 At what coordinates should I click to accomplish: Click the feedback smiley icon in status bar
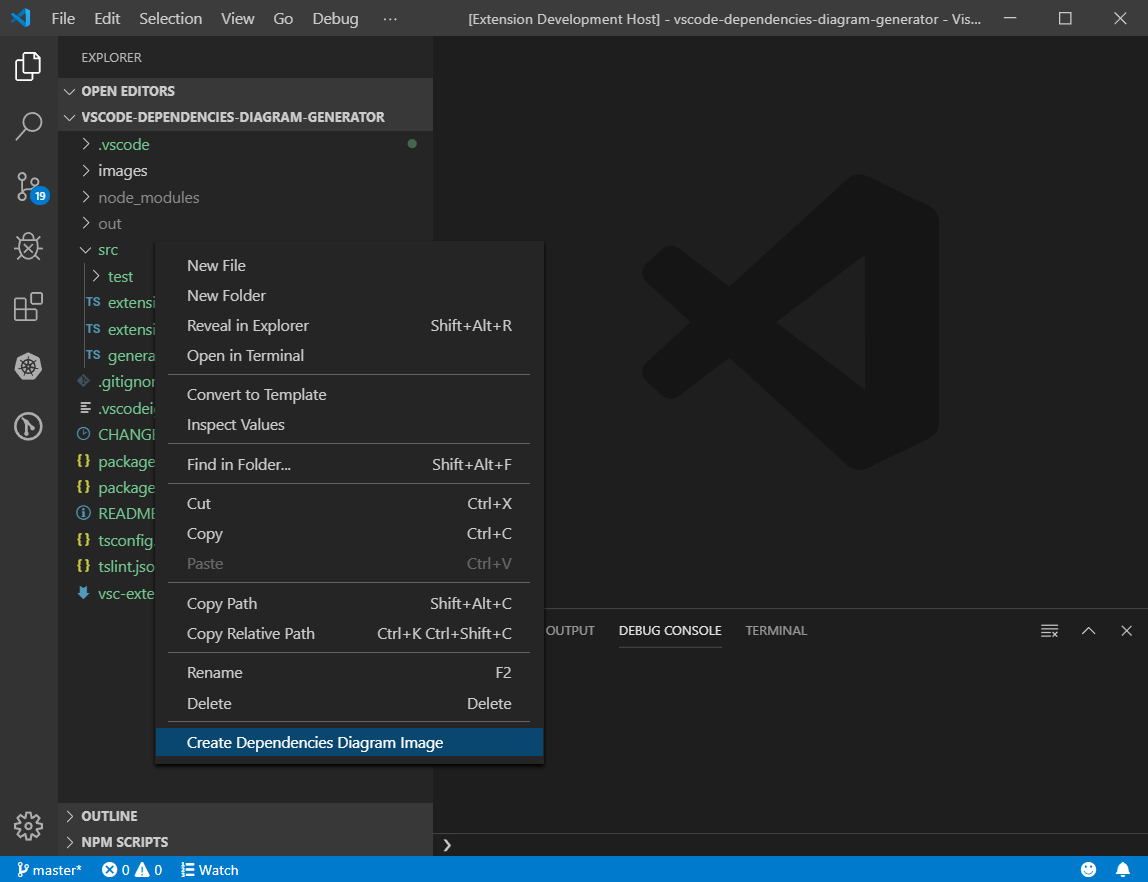pos(1089,870)
